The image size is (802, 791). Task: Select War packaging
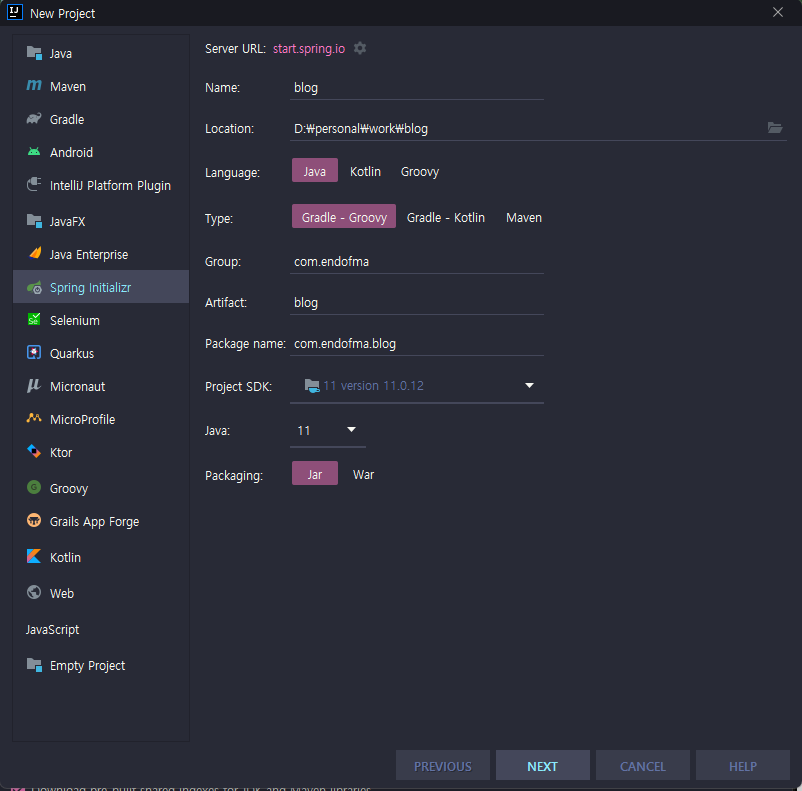[x=363, y=475]
